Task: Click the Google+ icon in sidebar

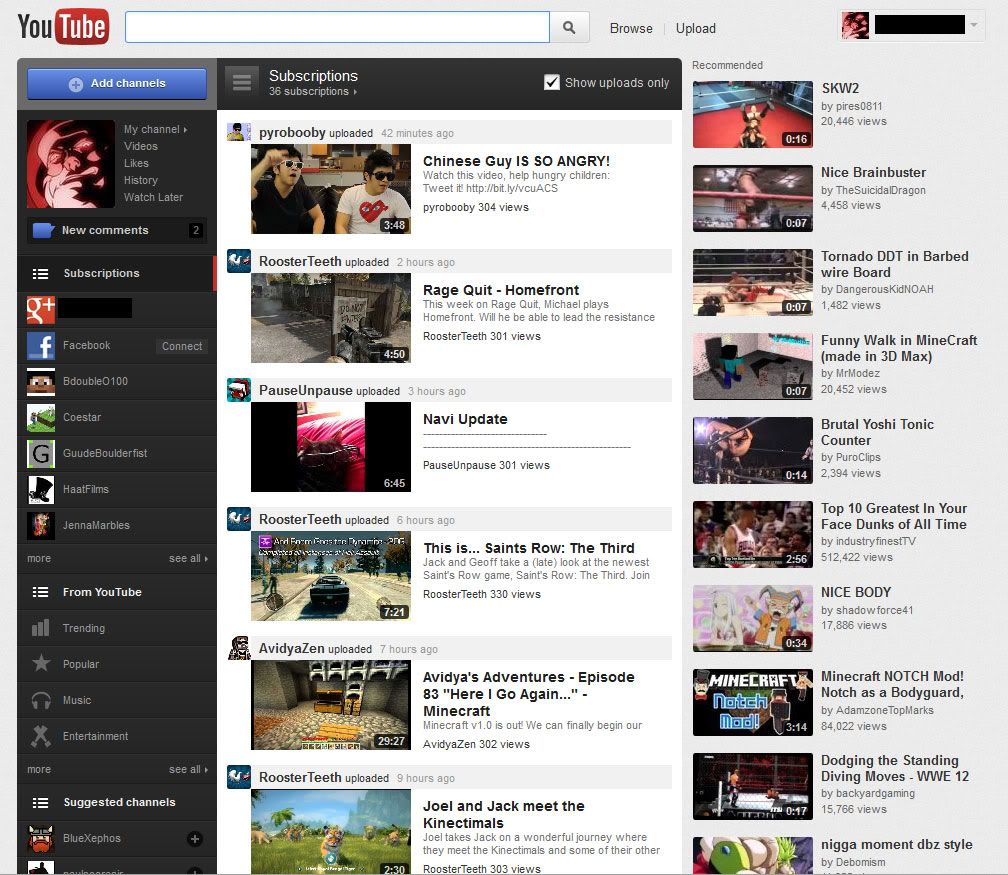Action: pyautogui.click(x=41, y=309)
